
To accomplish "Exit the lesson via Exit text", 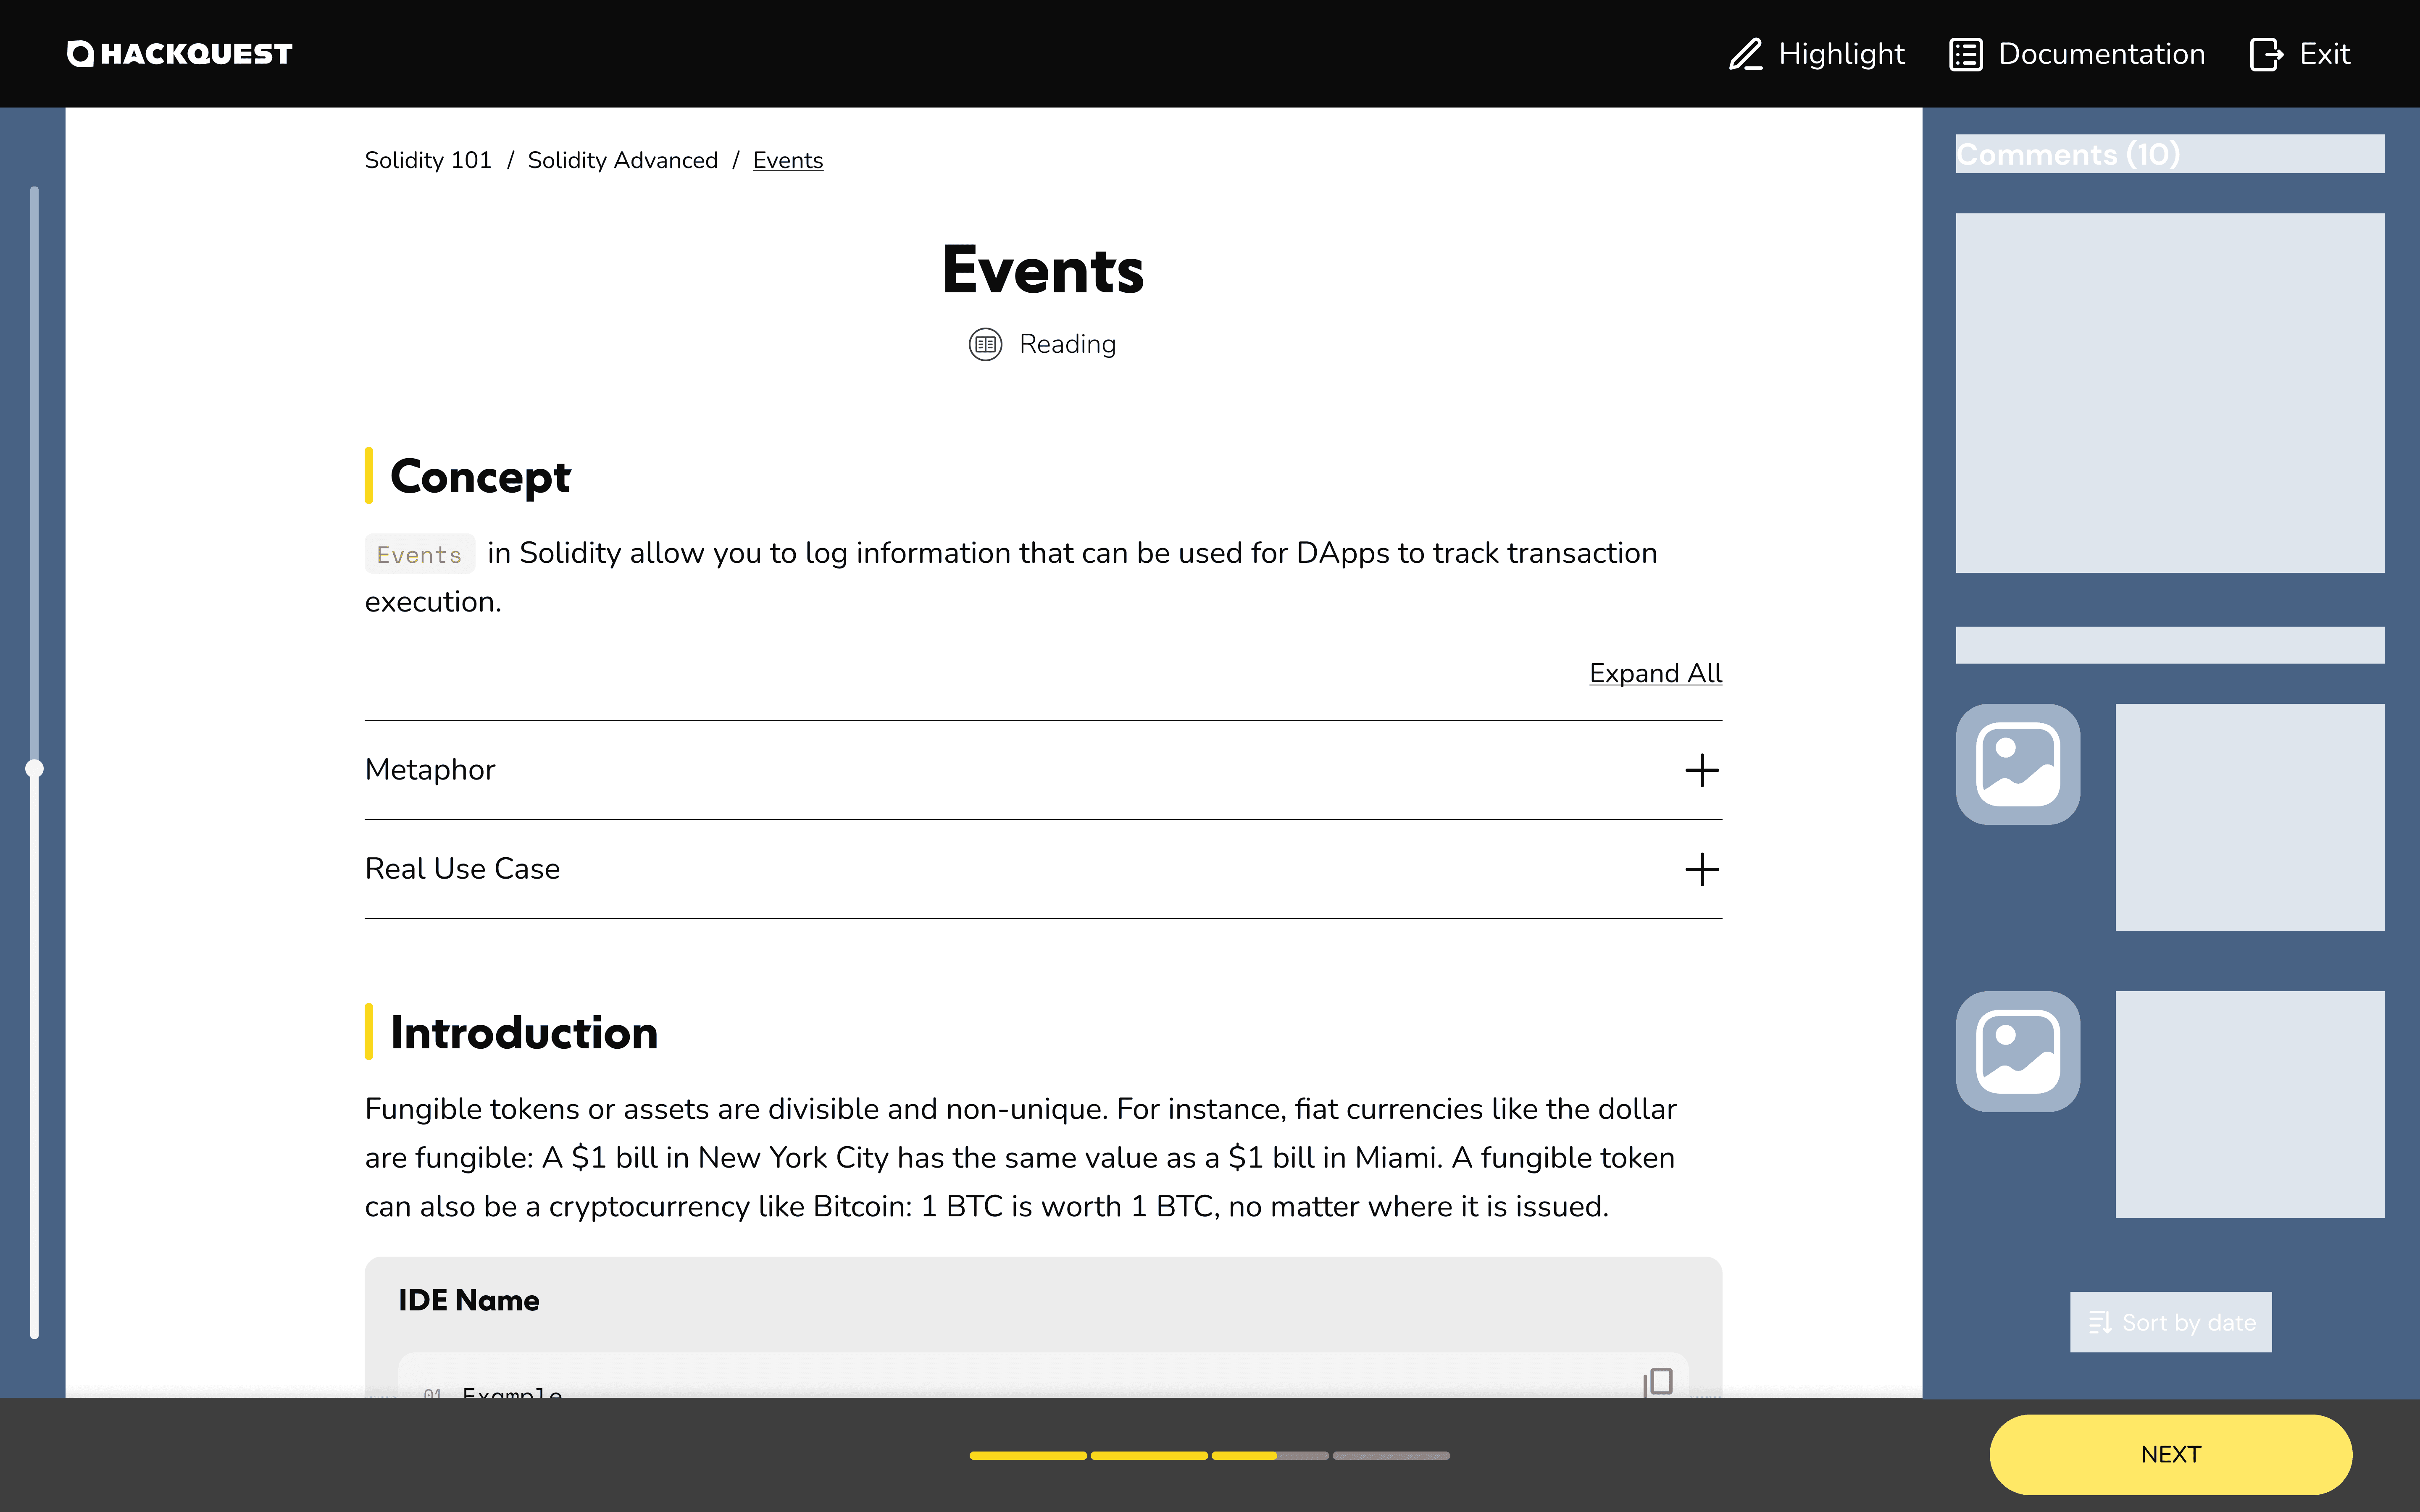I will (2324, 54).
